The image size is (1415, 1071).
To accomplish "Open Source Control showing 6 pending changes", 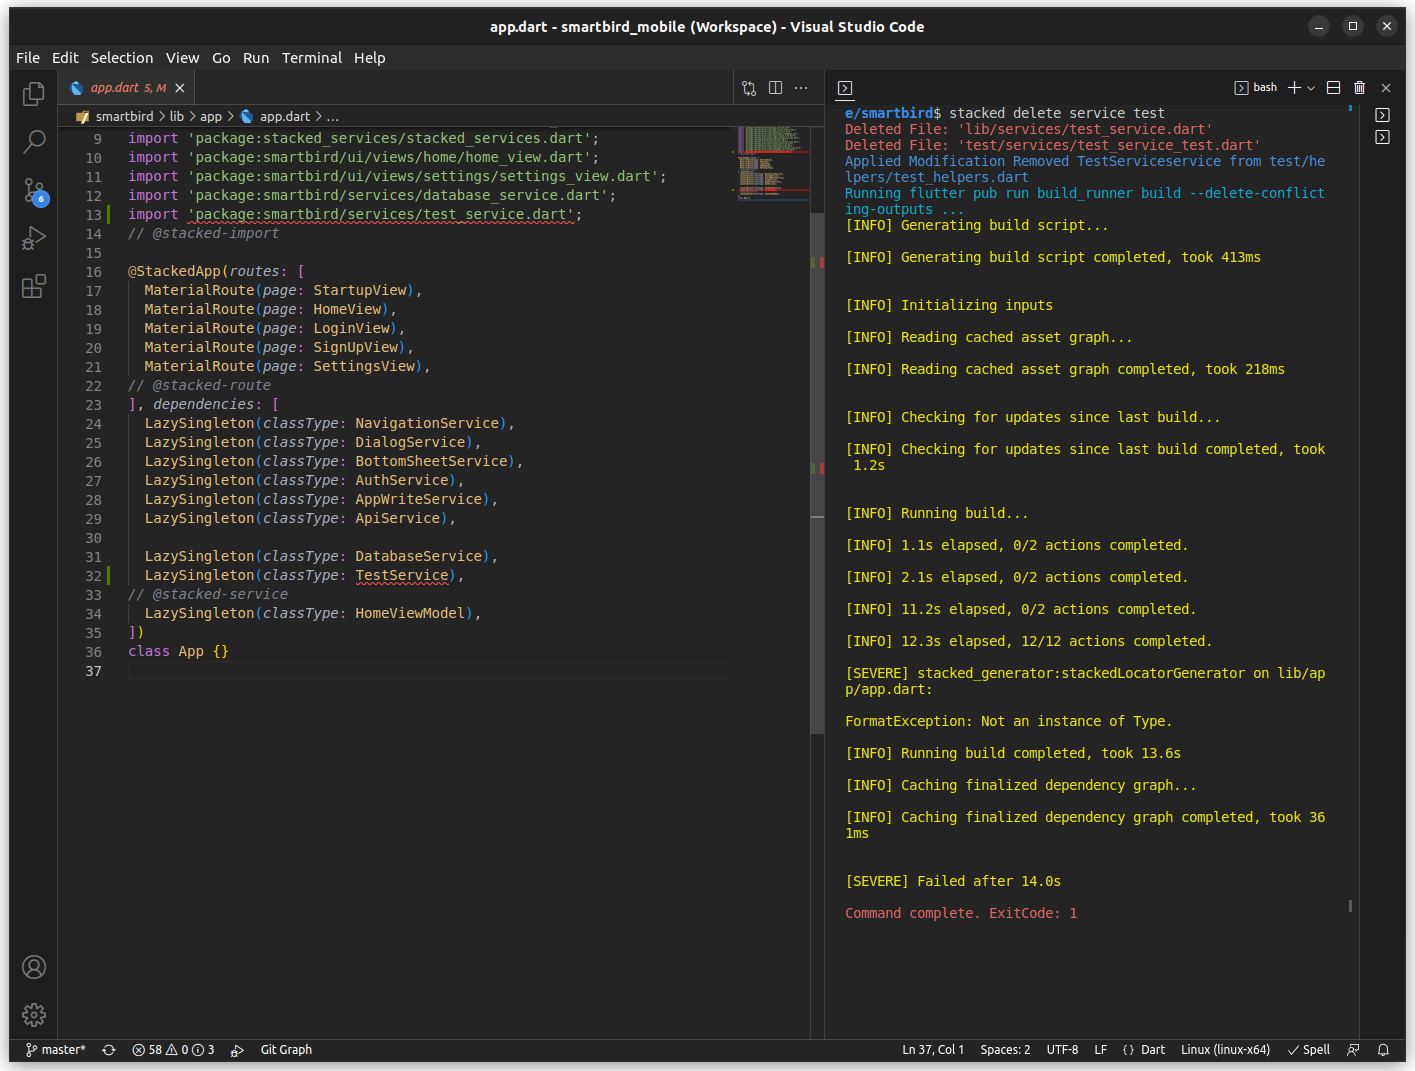I will tap(33, 190).
